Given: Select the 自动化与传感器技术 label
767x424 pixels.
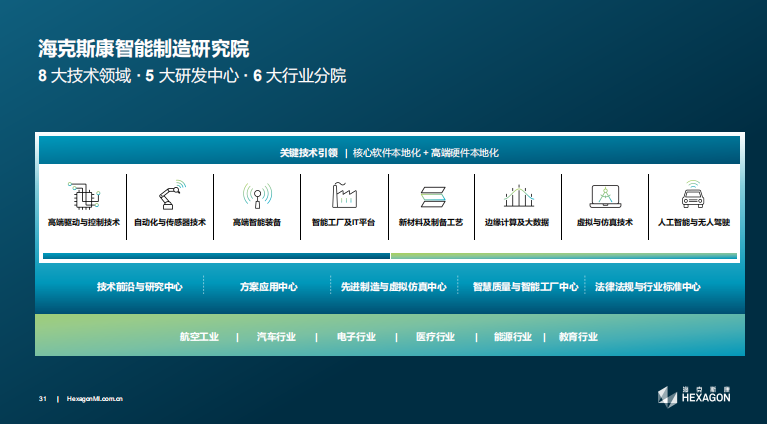Looking at the screenshot, I should point(170,223).
